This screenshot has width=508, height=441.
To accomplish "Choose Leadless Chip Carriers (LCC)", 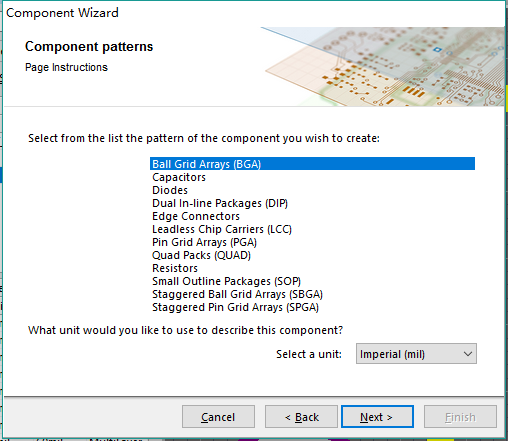I will coord(312,229).
